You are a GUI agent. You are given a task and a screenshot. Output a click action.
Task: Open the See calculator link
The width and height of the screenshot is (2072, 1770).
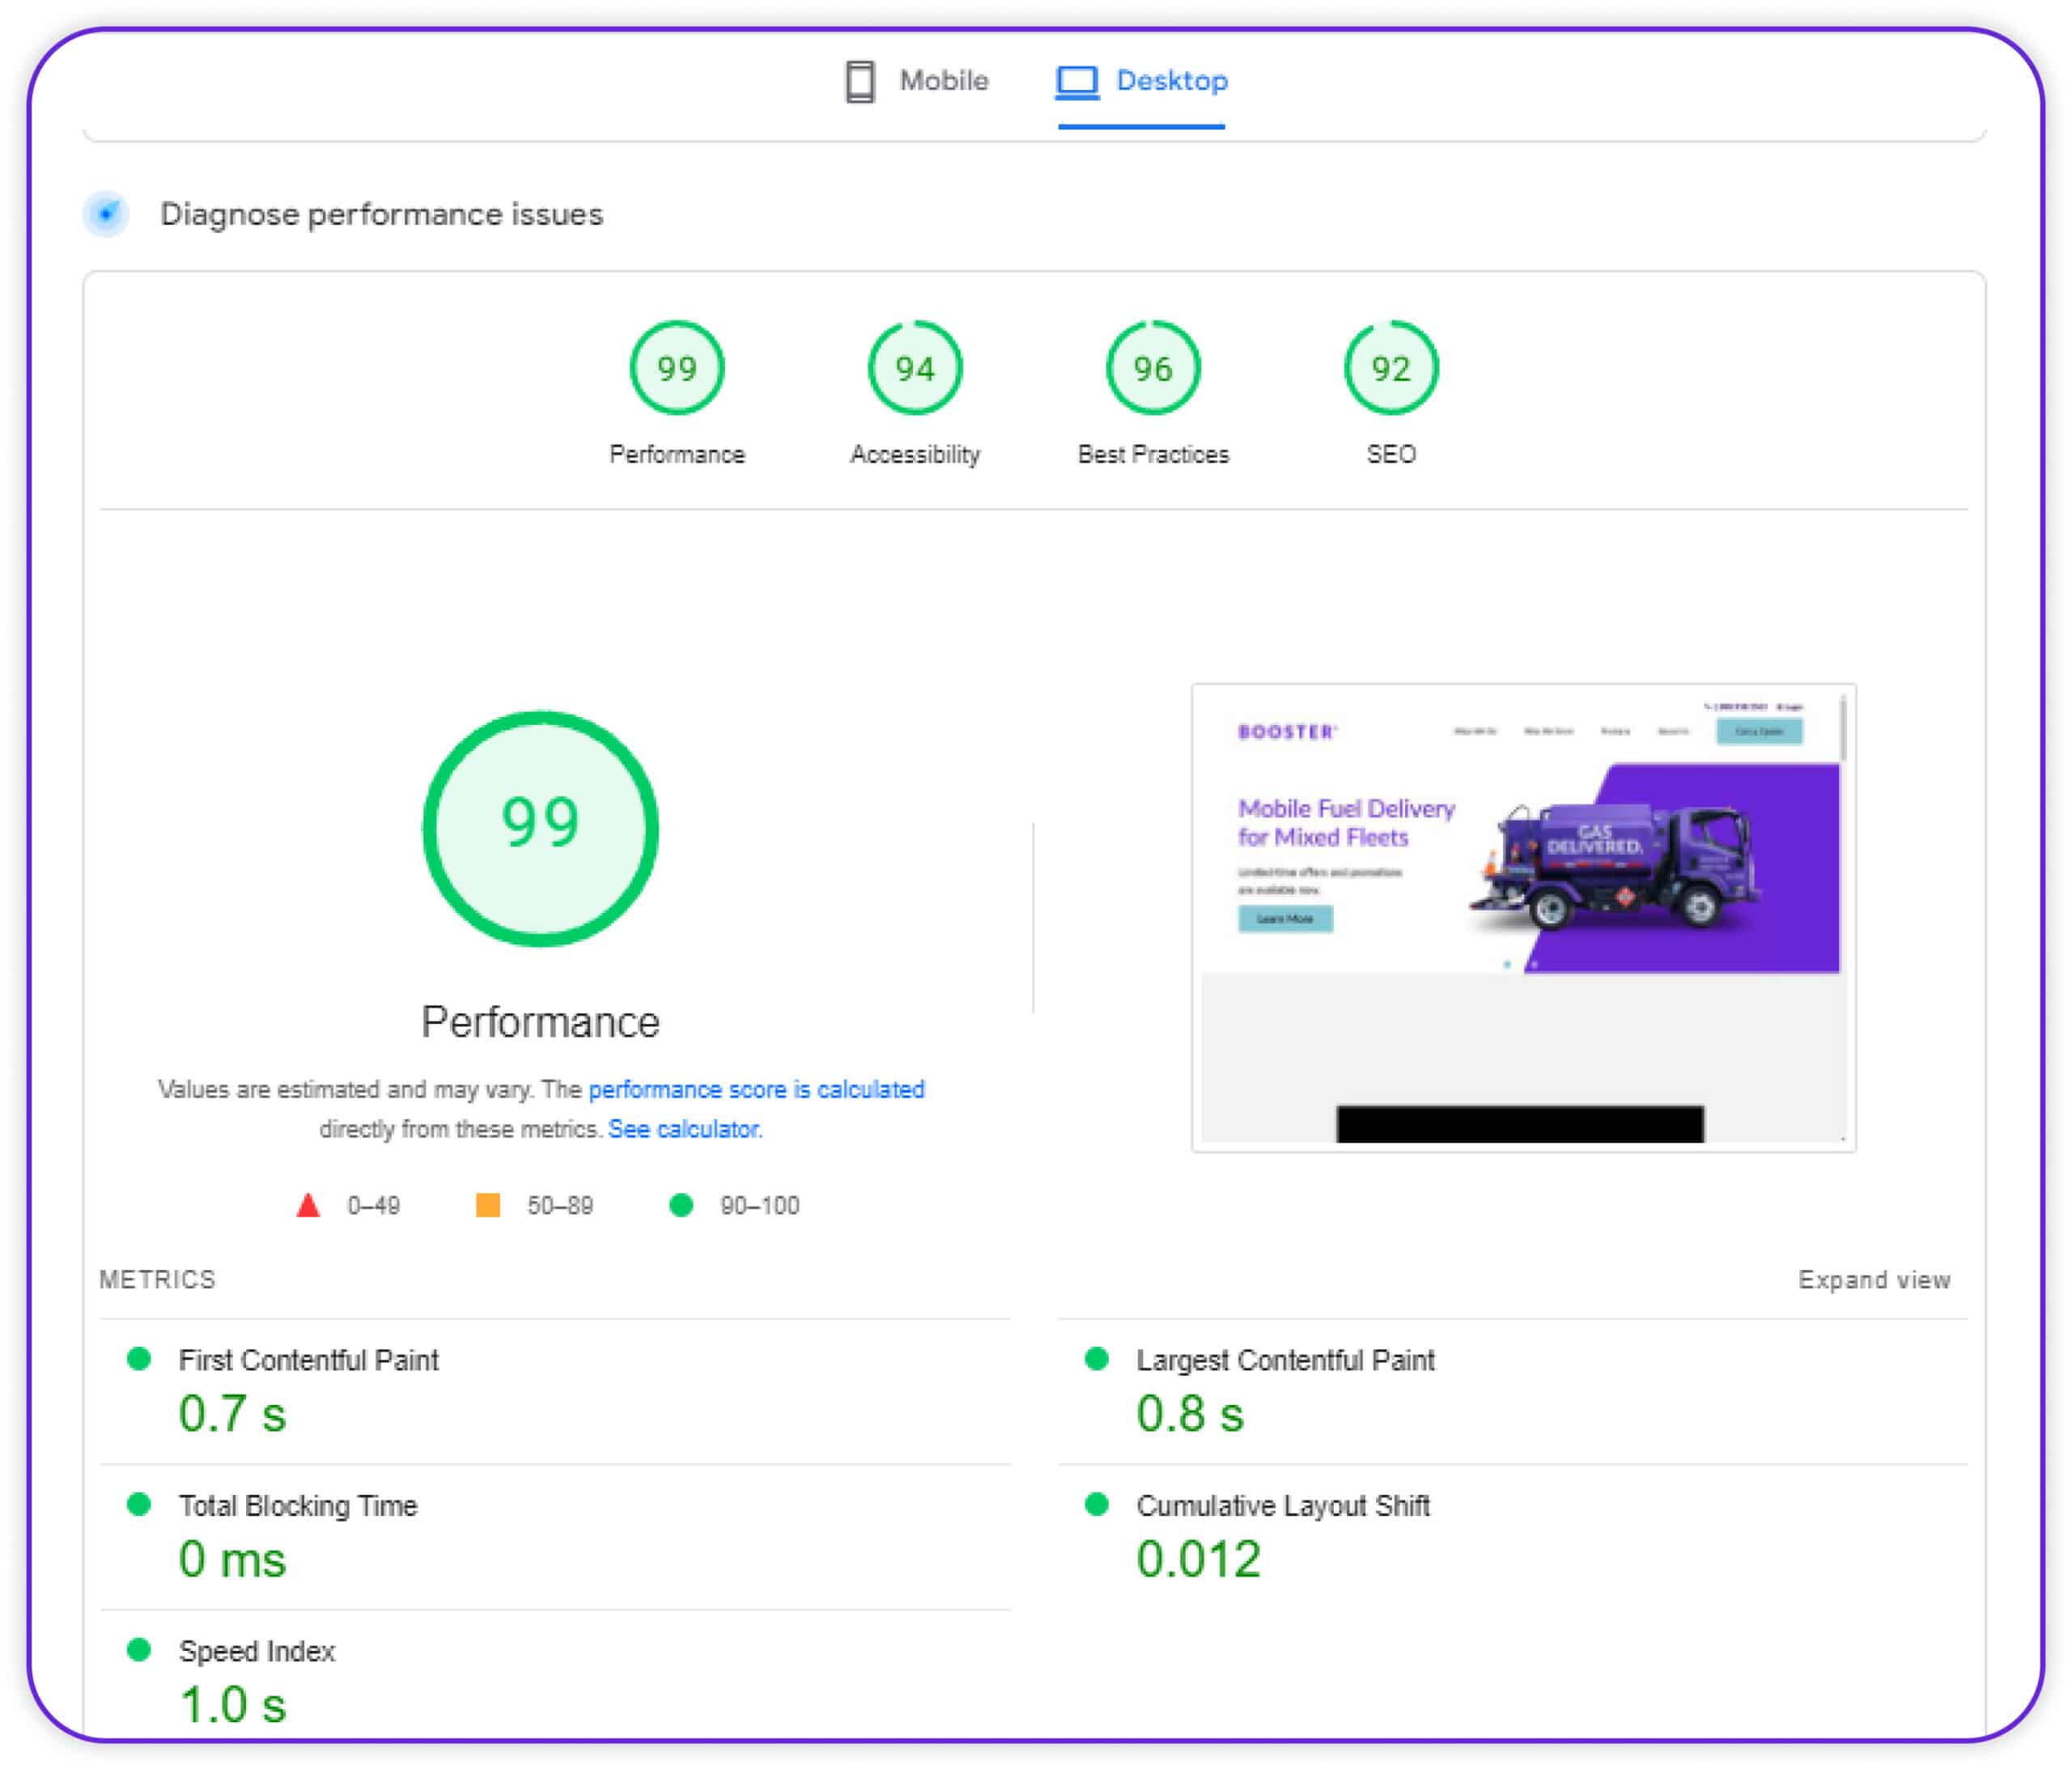(x=685, y=1129)
